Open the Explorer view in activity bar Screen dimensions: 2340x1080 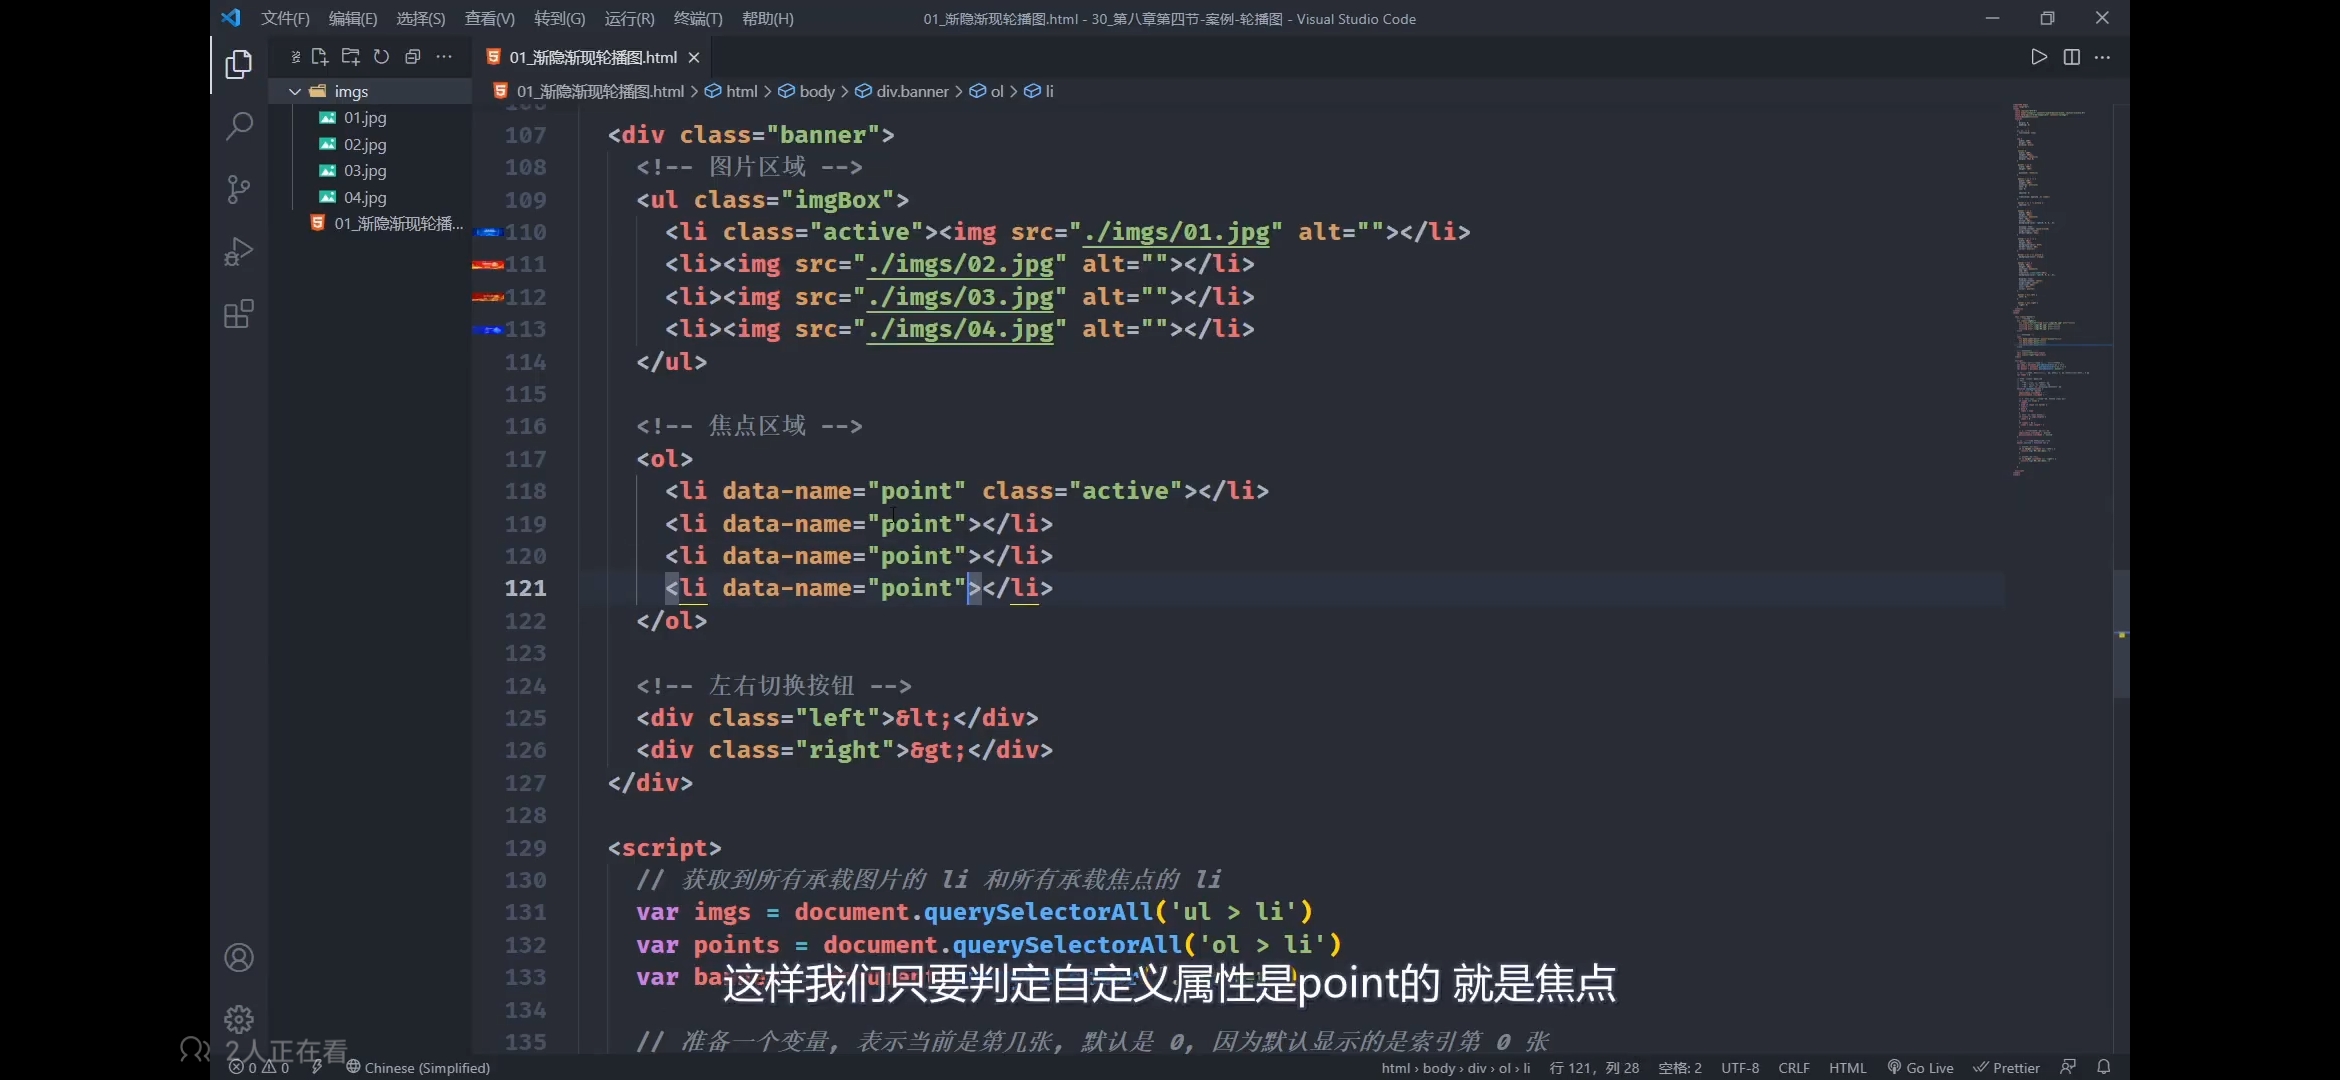click(x=238, y=65)
